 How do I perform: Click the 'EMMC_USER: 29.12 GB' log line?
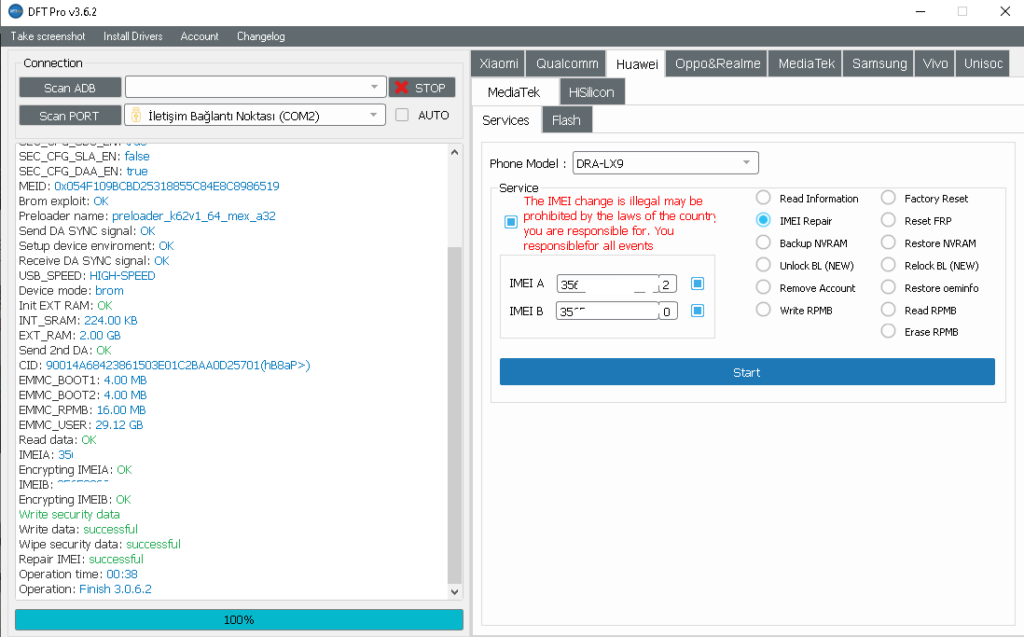pyautogui.click(x=81, y=425)
